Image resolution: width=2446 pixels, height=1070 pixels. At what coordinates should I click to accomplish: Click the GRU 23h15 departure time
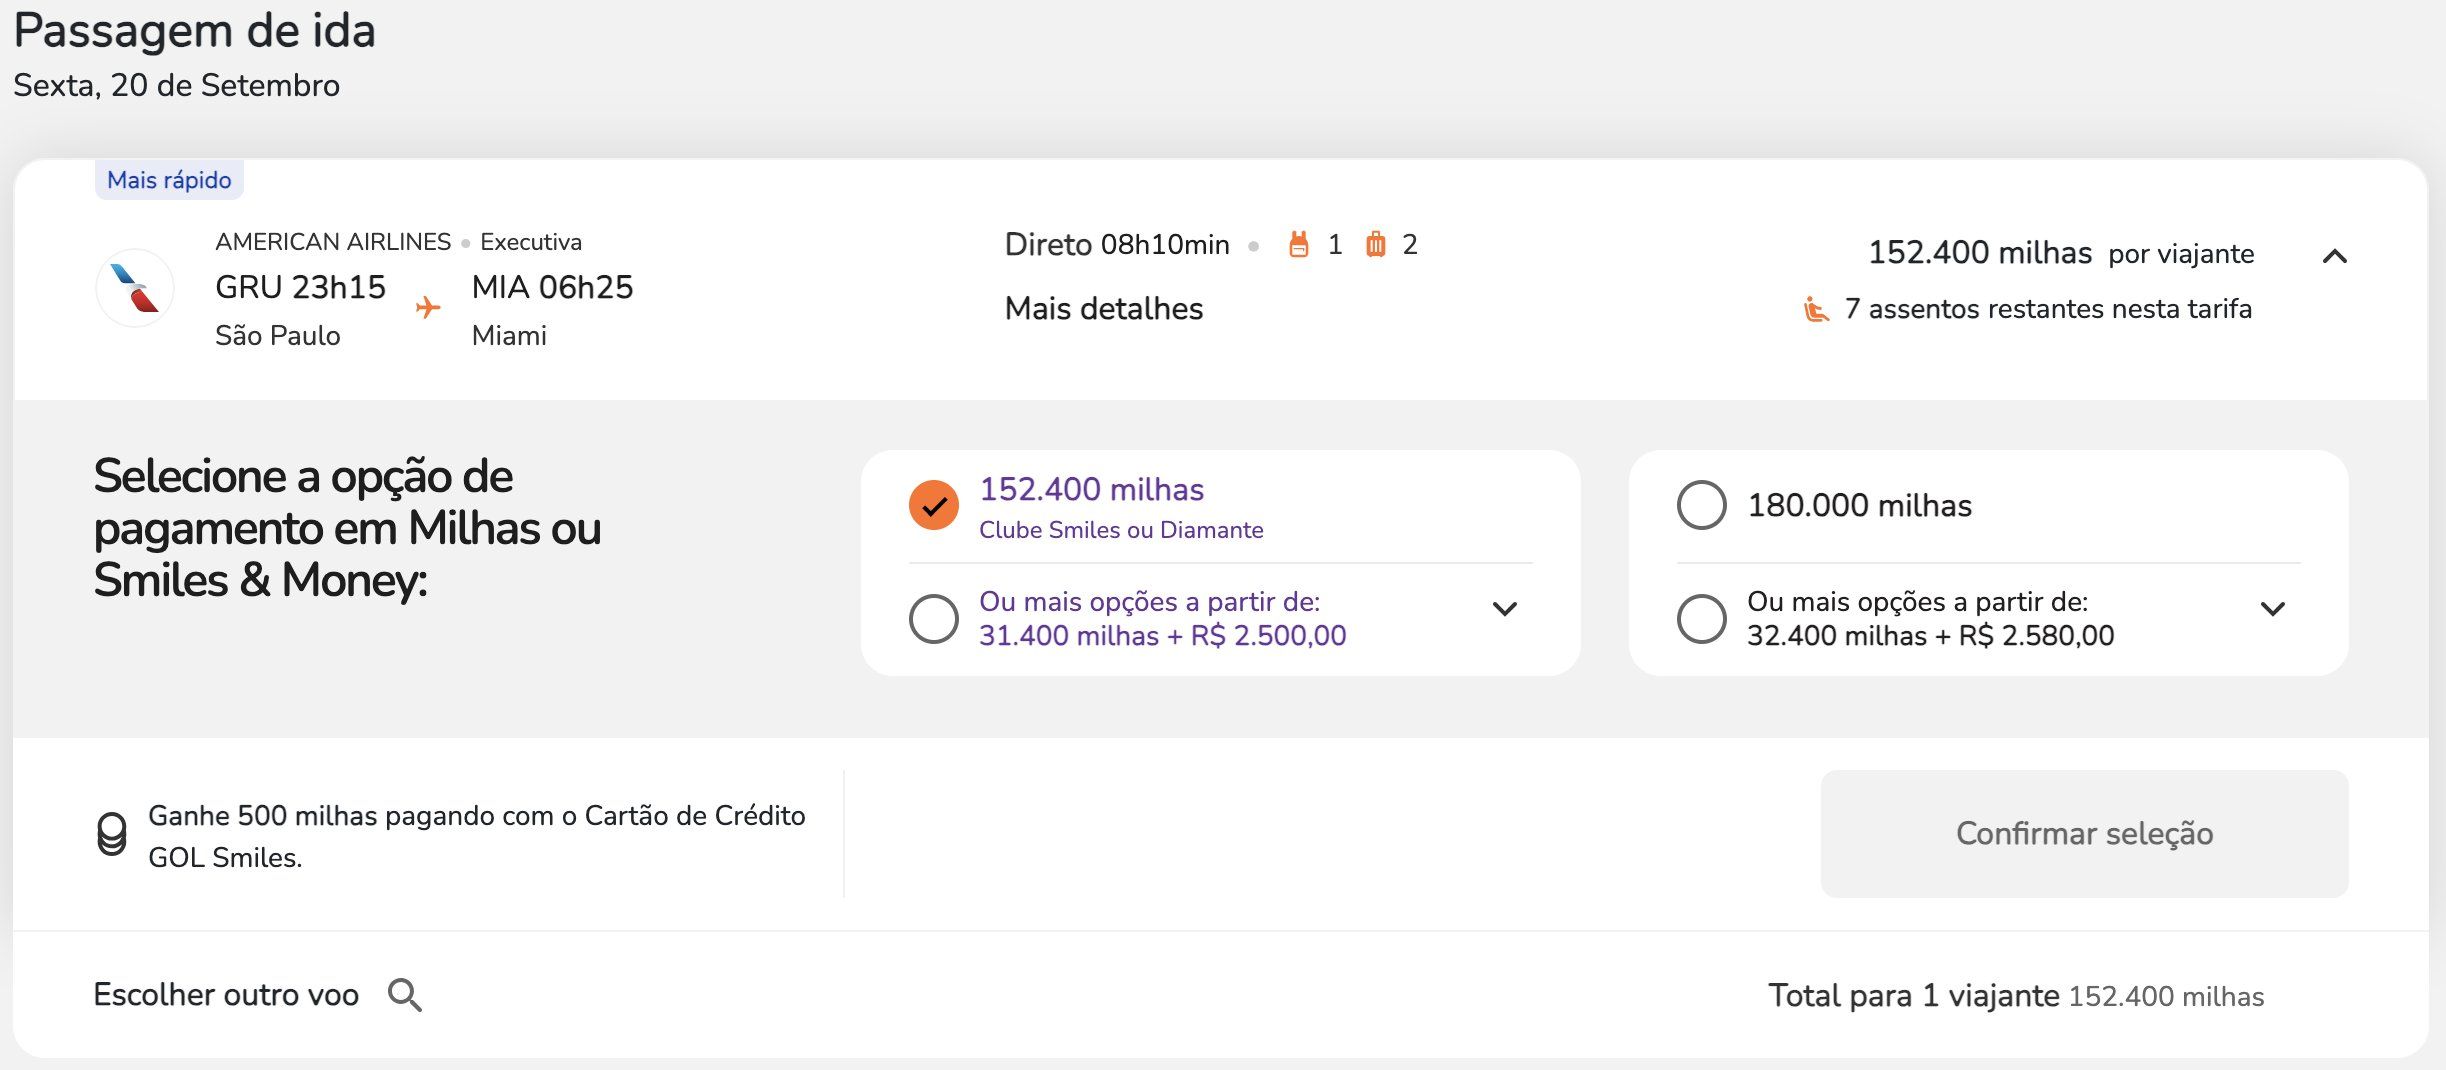(300, 288)
